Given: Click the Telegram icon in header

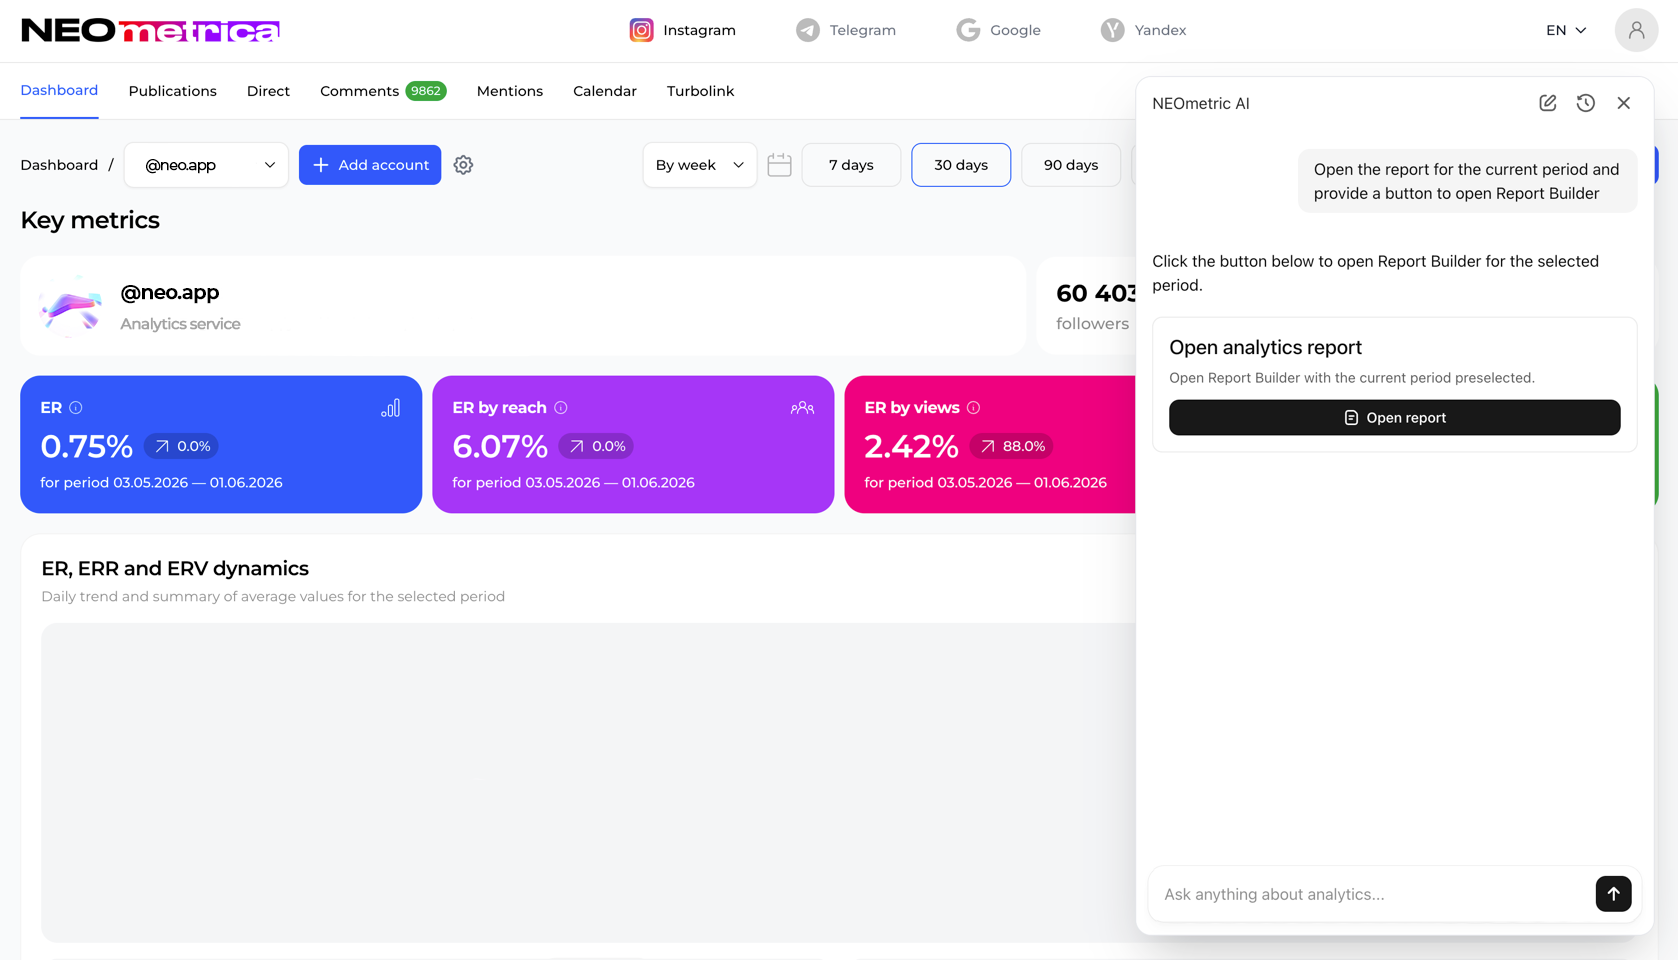Looking at the screenshot, I should click(807, 30).
